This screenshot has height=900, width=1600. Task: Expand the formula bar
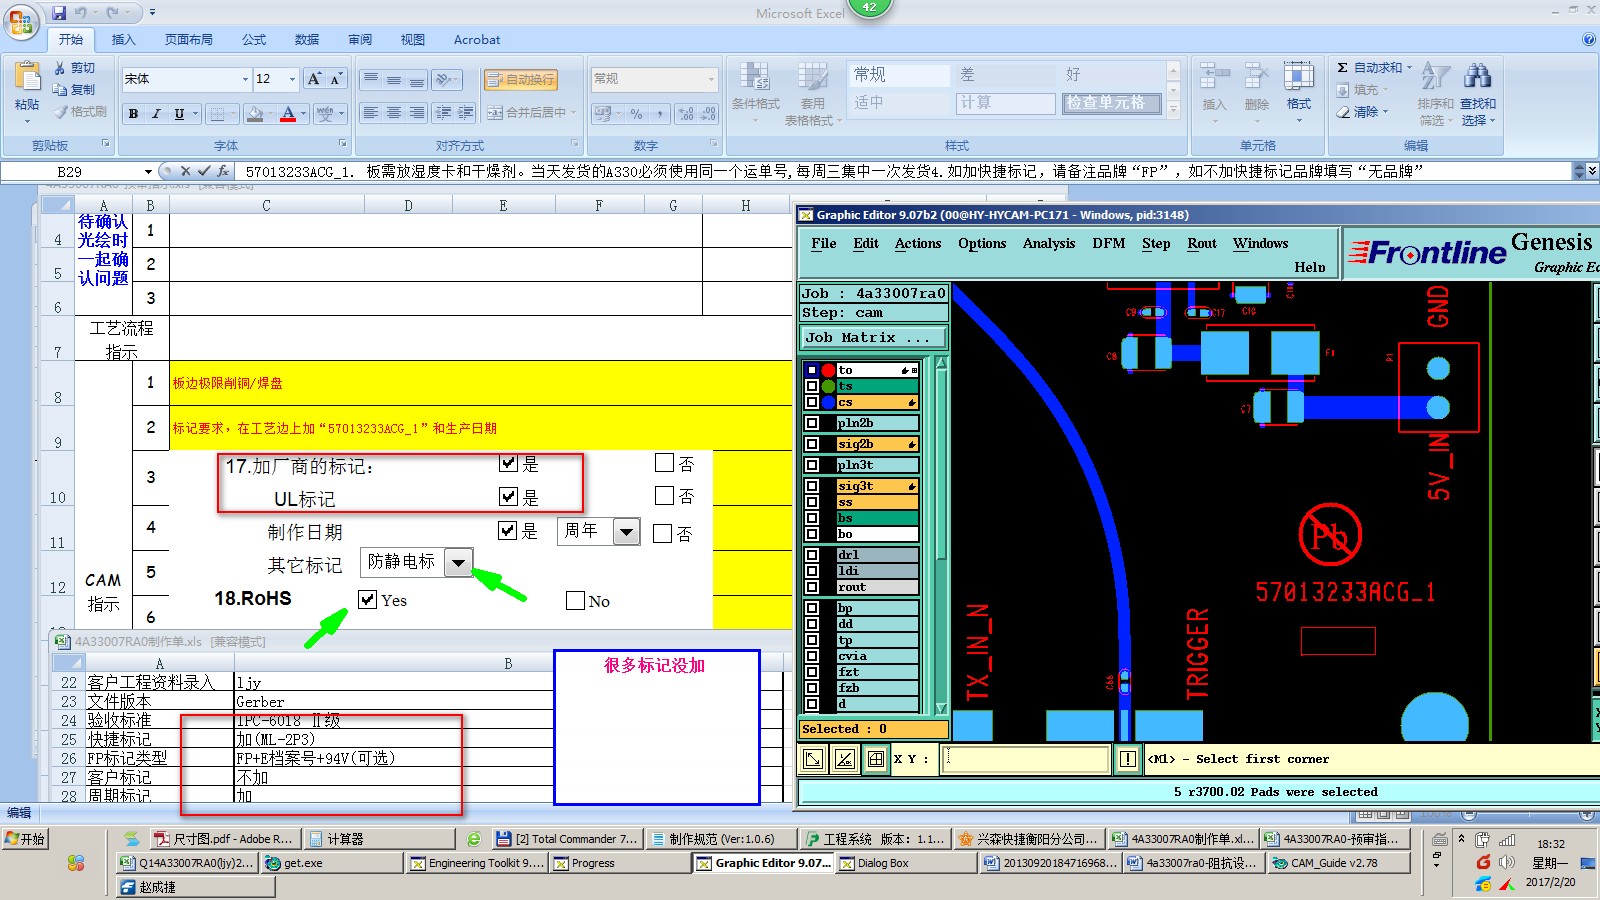point(1592,171)
